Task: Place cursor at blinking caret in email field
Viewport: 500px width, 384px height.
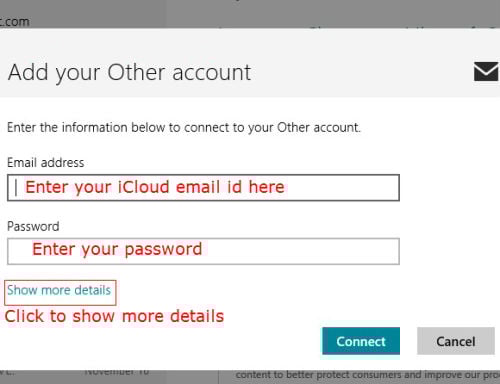Action: point(16,187)
